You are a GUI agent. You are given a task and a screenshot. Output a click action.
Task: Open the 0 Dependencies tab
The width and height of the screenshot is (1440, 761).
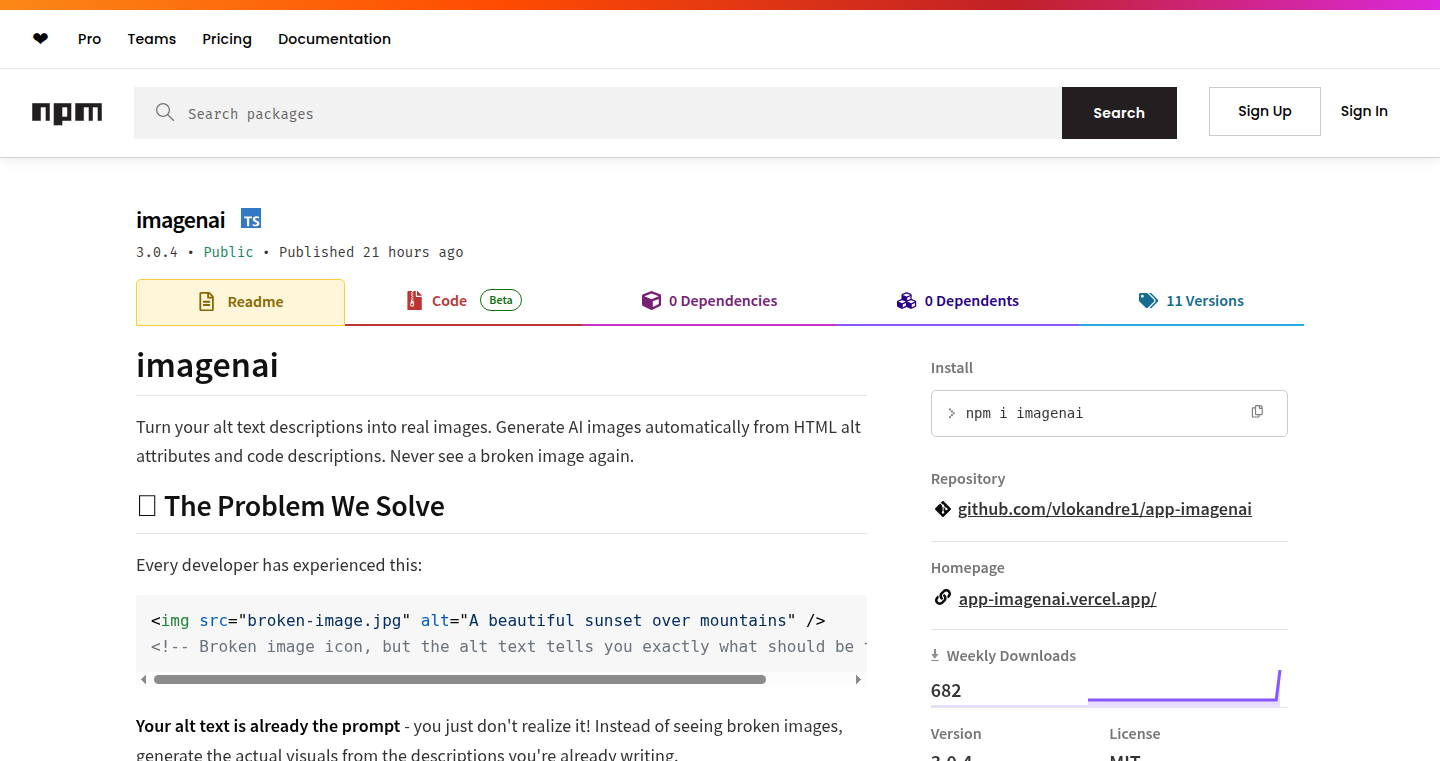pyautogui.click(x=709, y=301)
